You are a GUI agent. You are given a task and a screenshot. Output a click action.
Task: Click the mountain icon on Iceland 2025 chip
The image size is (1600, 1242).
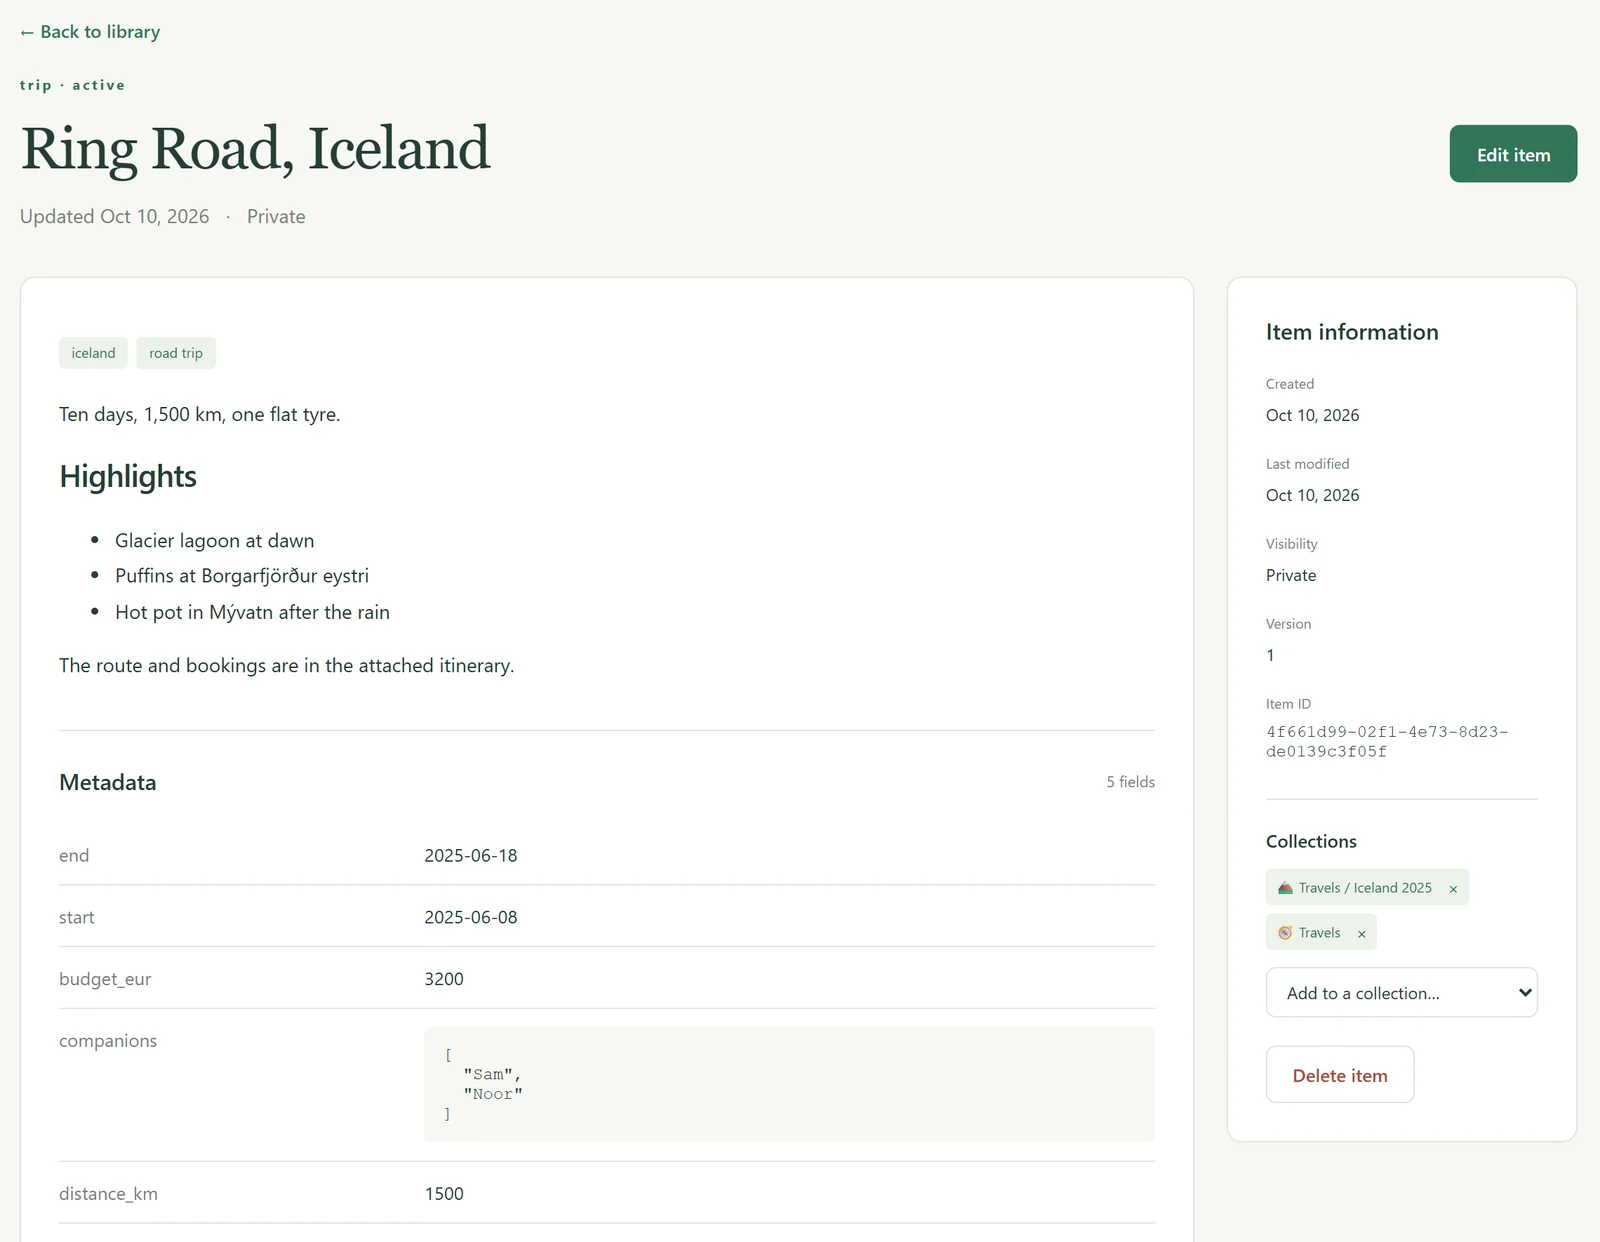(1285, 888)
